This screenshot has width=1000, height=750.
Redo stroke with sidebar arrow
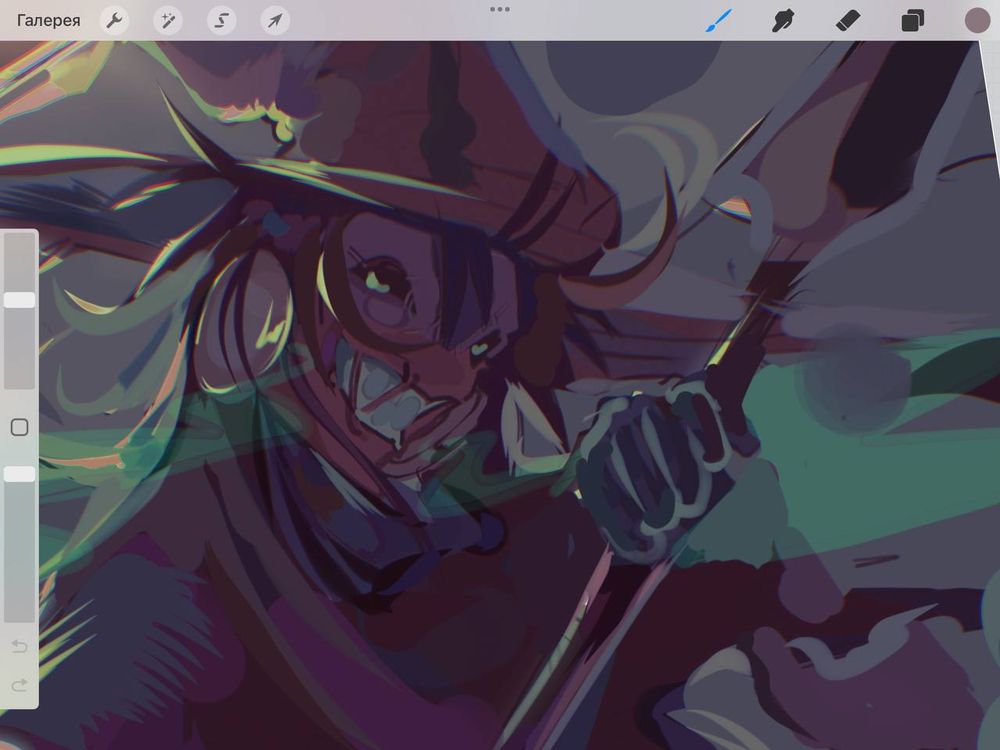(x=20, y=686)
